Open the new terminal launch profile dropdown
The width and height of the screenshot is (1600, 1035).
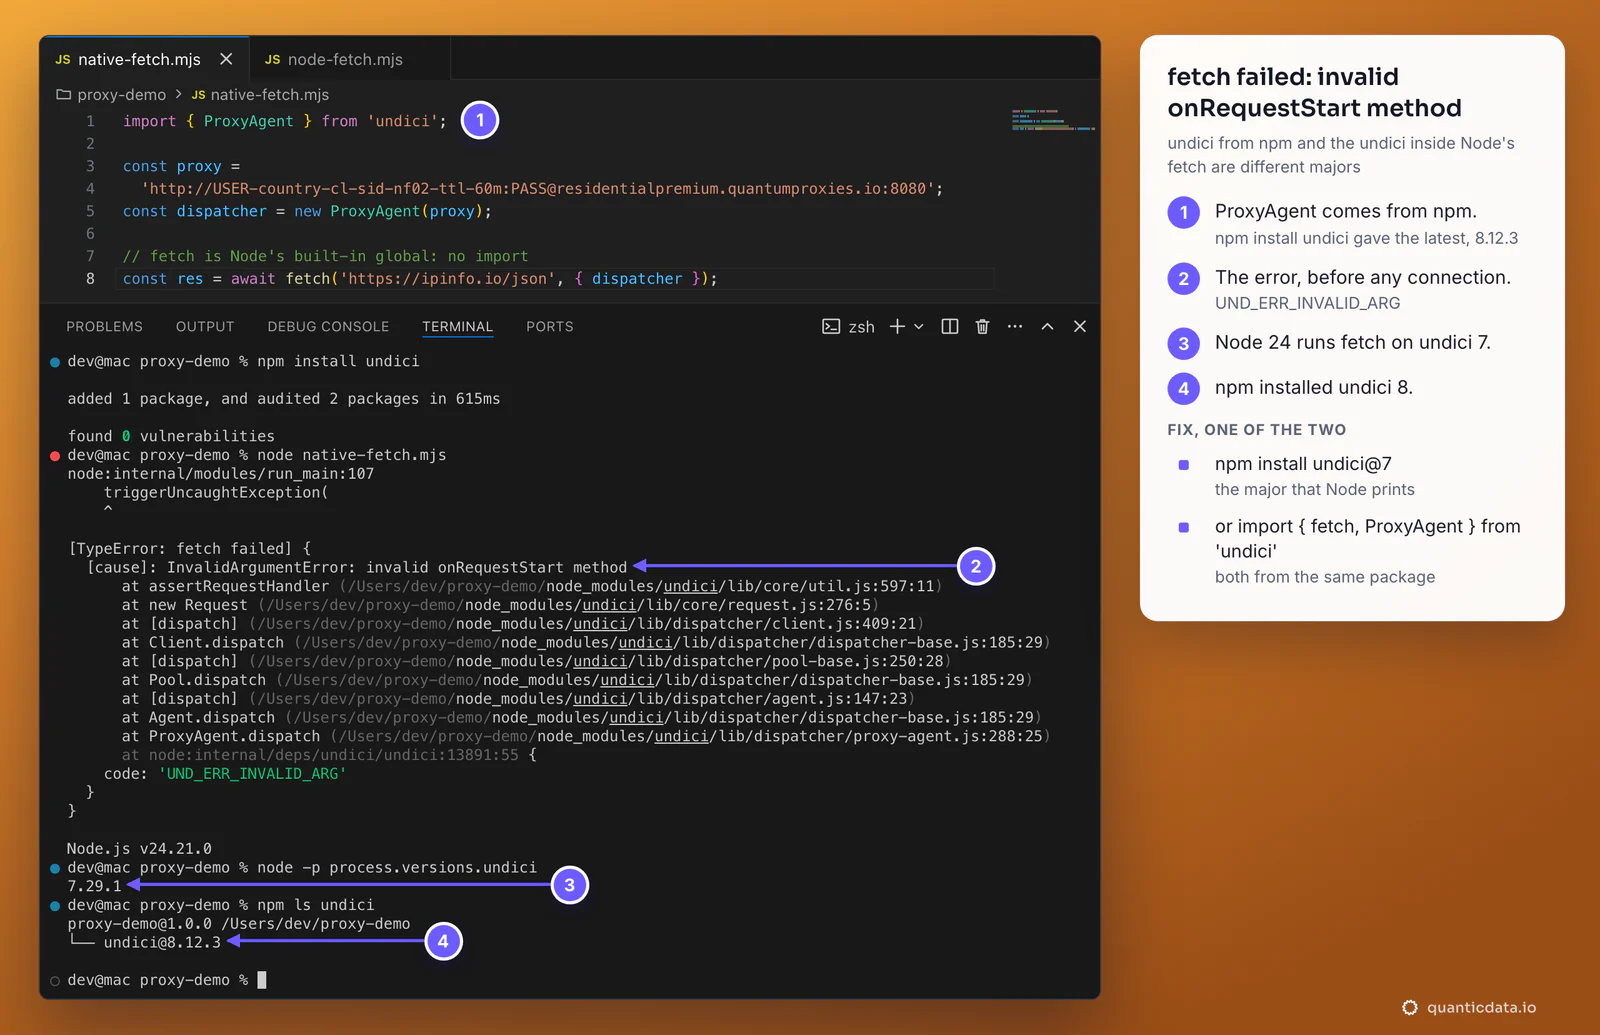click(919, 326)
